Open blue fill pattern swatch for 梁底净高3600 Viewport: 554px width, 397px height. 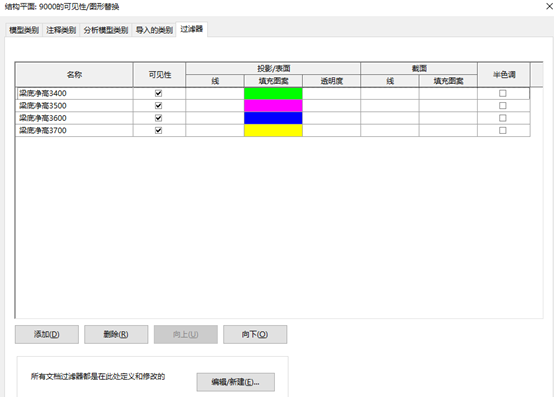(x=273, y=118)
